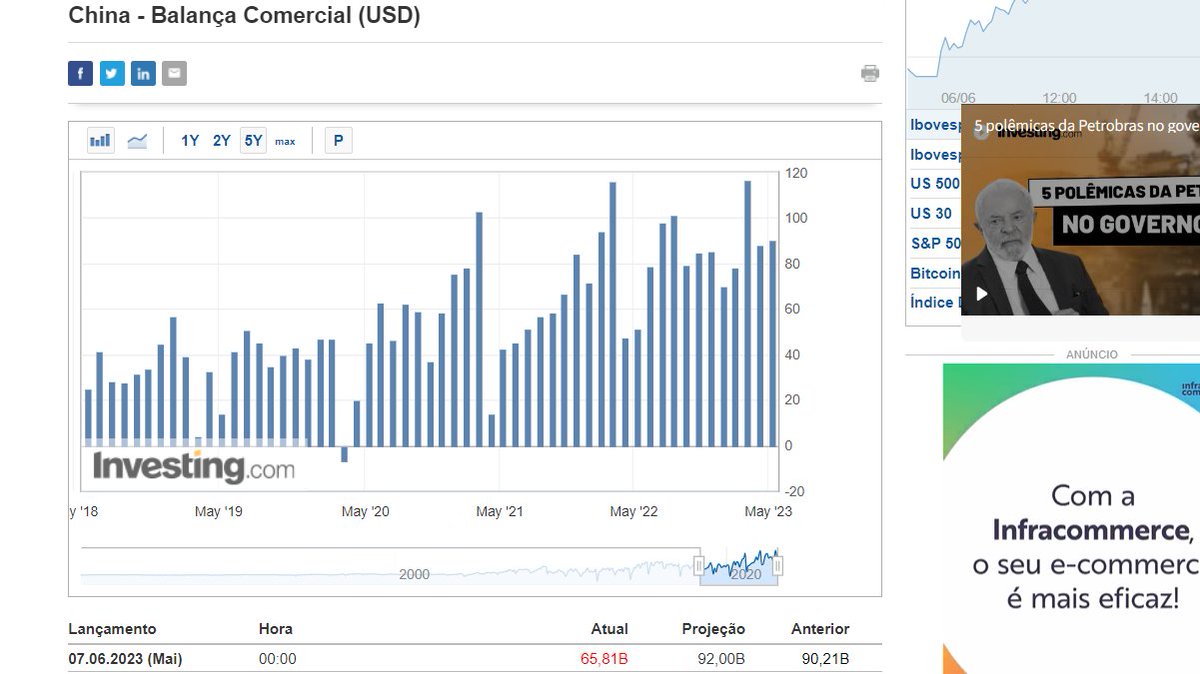Select the 2Y time range
The height and width of the screenshot is (674, 1200).
click(x=221, y=141)
